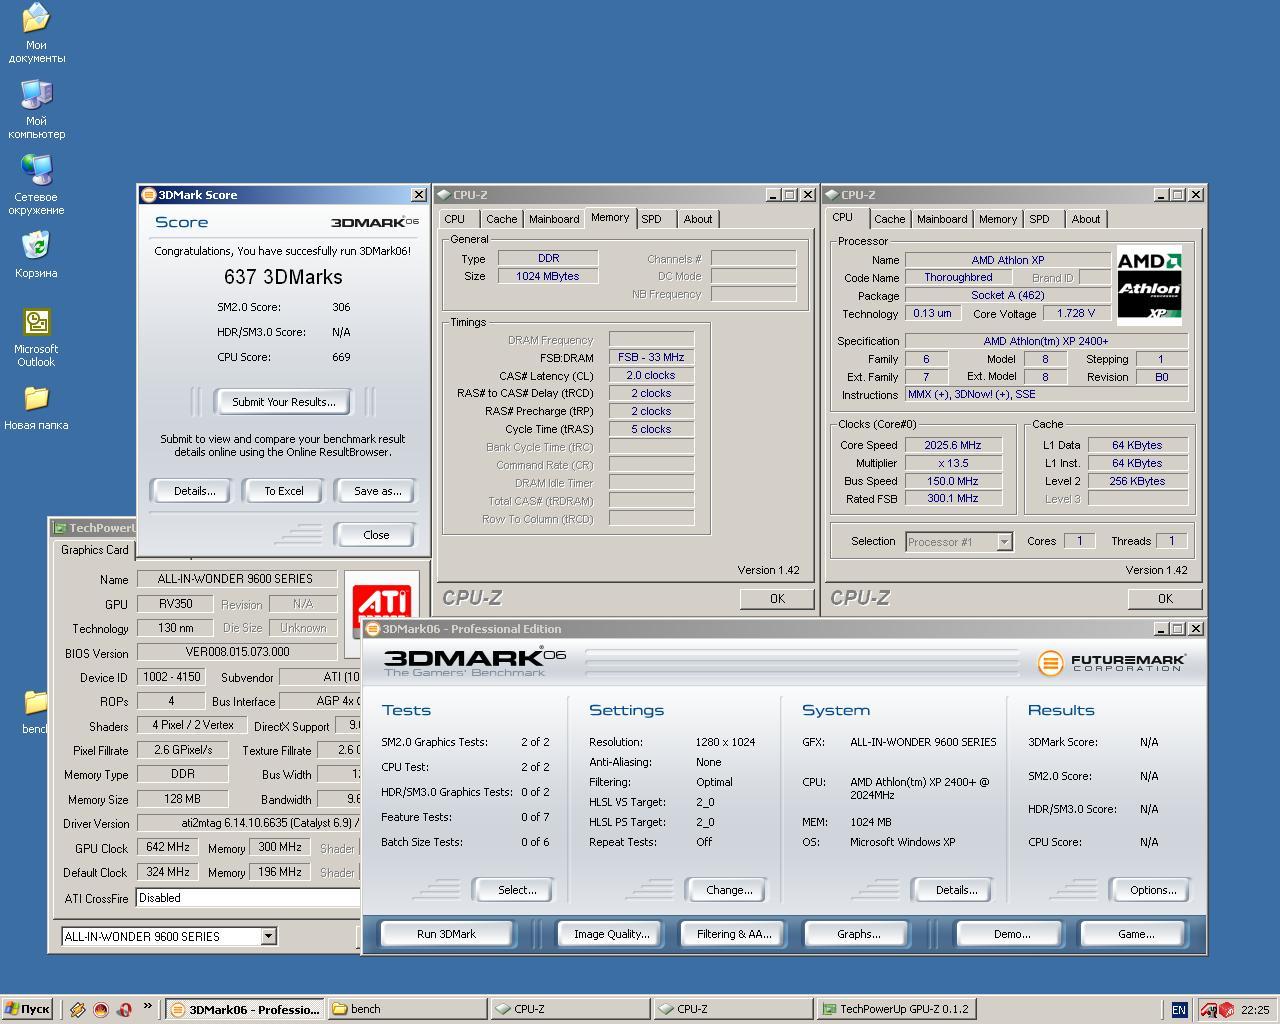Viewport: 1280px width, 1024px height.
Task: Click the Futuremark Corporation logo
Action: 1112,662
